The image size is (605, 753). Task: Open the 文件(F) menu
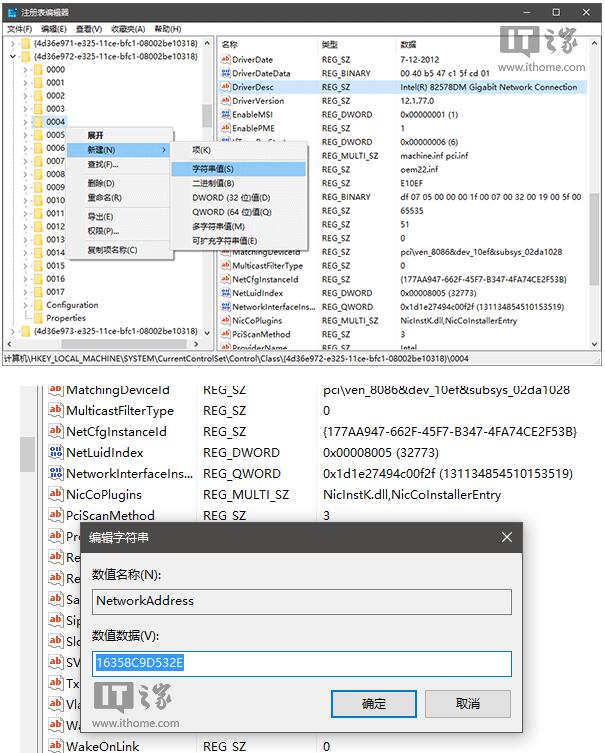point(20,30)
